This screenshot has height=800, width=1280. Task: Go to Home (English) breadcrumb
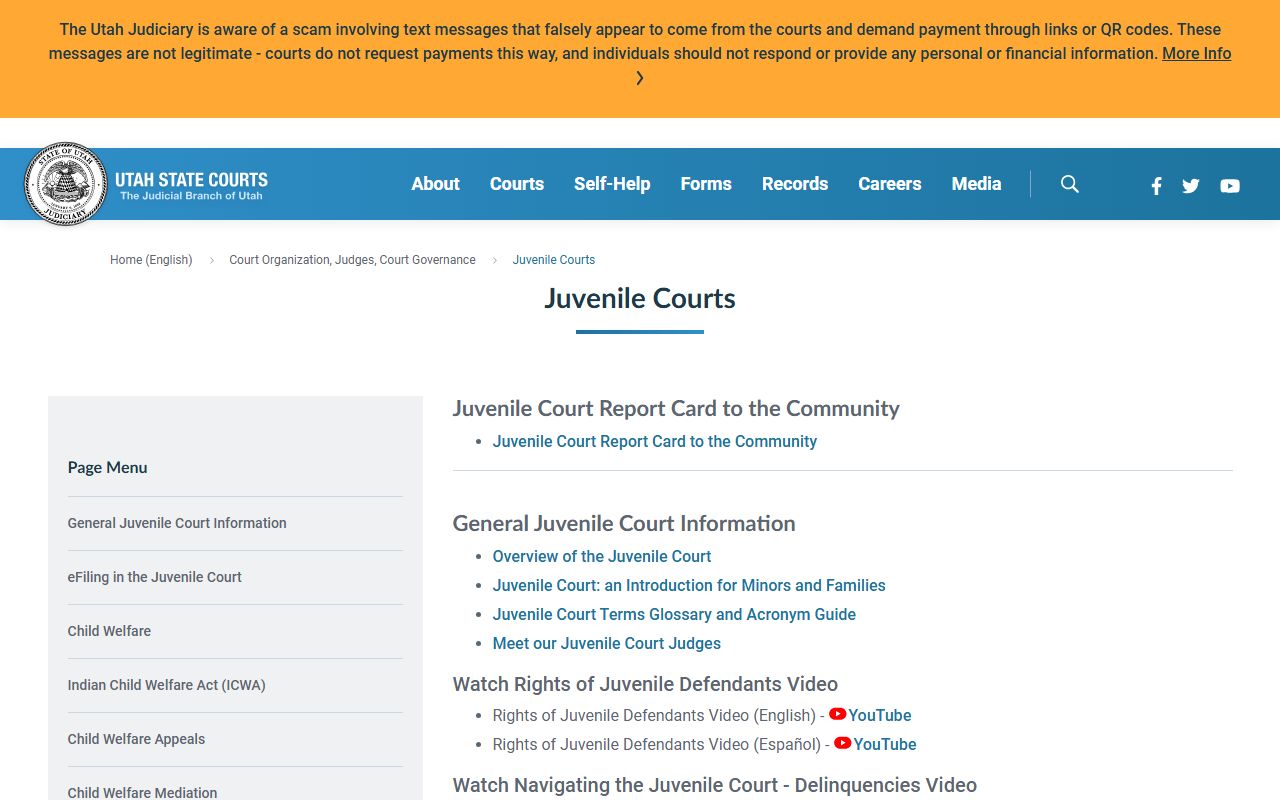point(151,260)
